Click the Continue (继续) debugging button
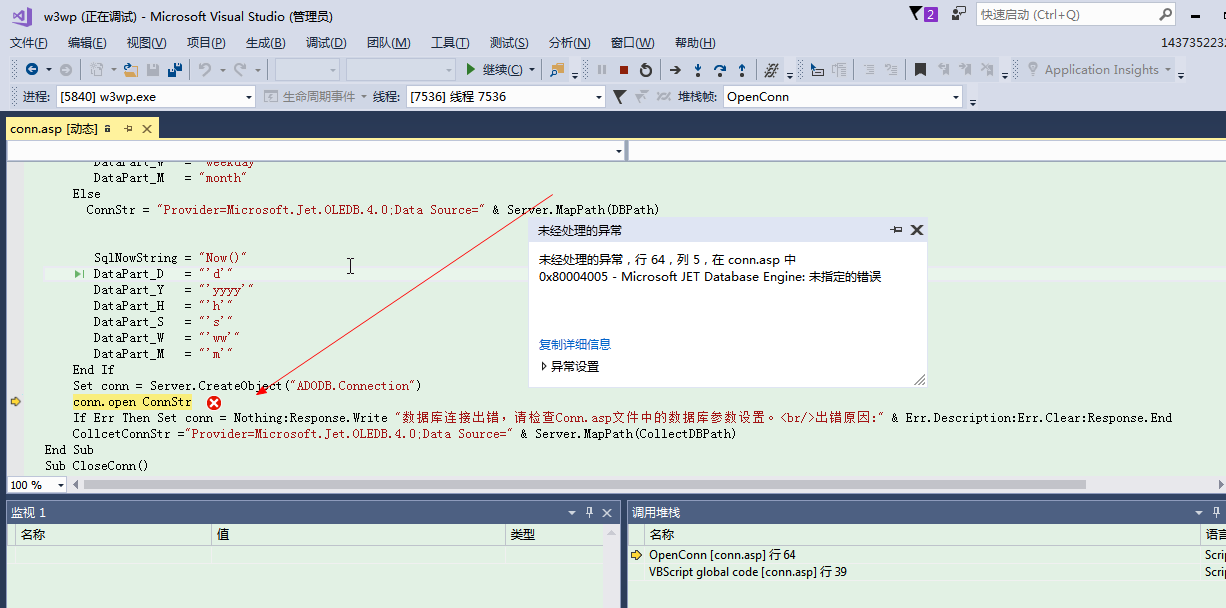Screen dimensions: 1226x608 point(494,70)
